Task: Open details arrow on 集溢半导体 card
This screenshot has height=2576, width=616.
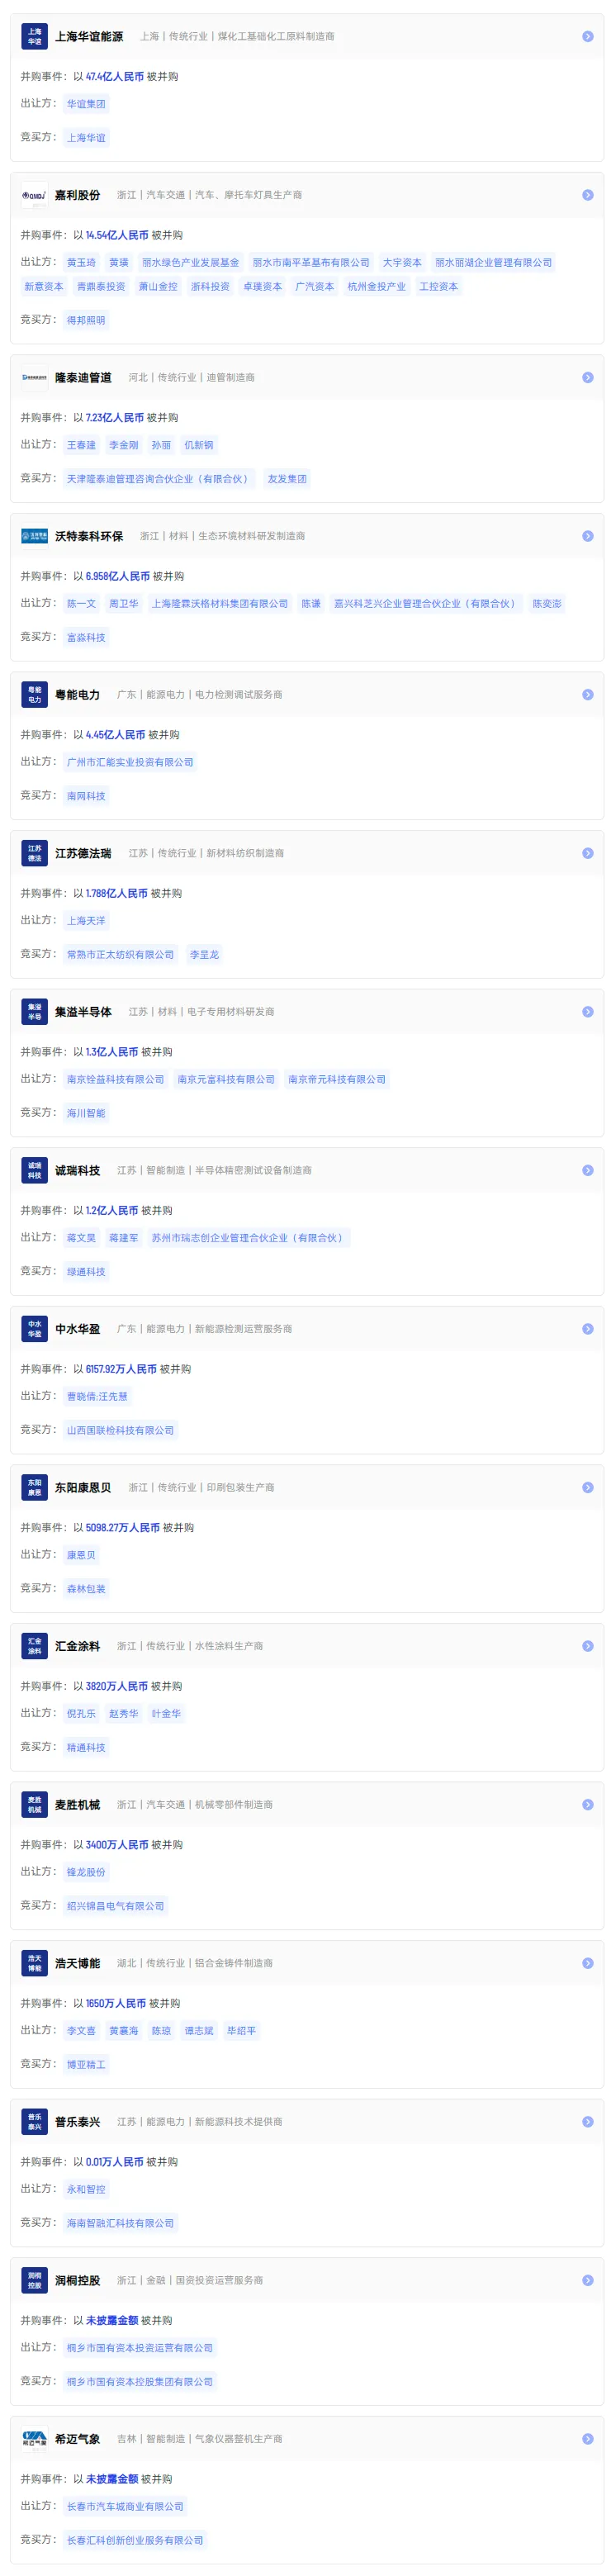Action: click(588, 1012)
